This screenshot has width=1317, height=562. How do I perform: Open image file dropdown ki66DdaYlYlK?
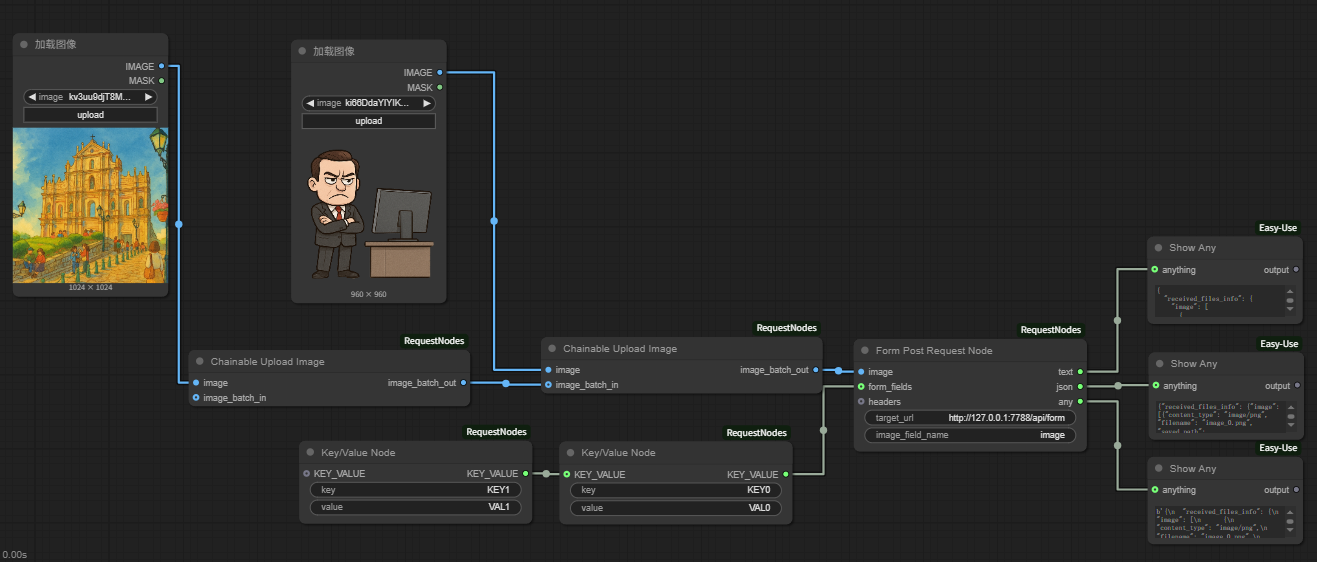(x=369, y=103)
